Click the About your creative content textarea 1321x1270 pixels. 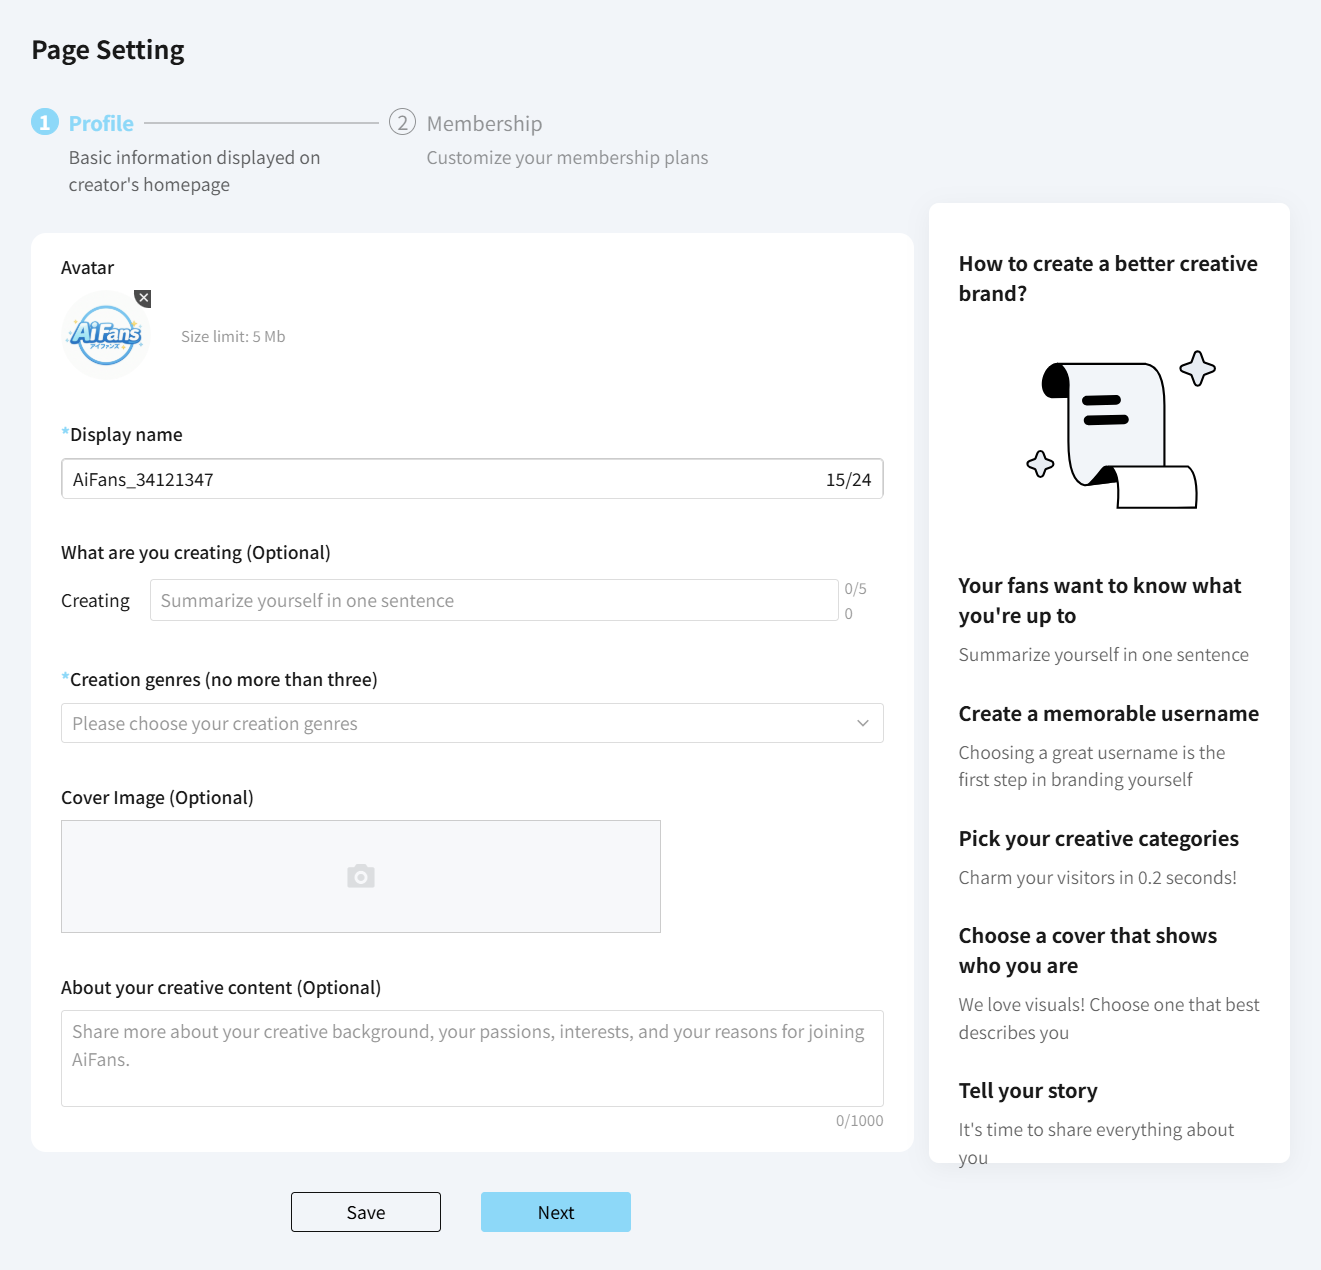click(472, 1058)
